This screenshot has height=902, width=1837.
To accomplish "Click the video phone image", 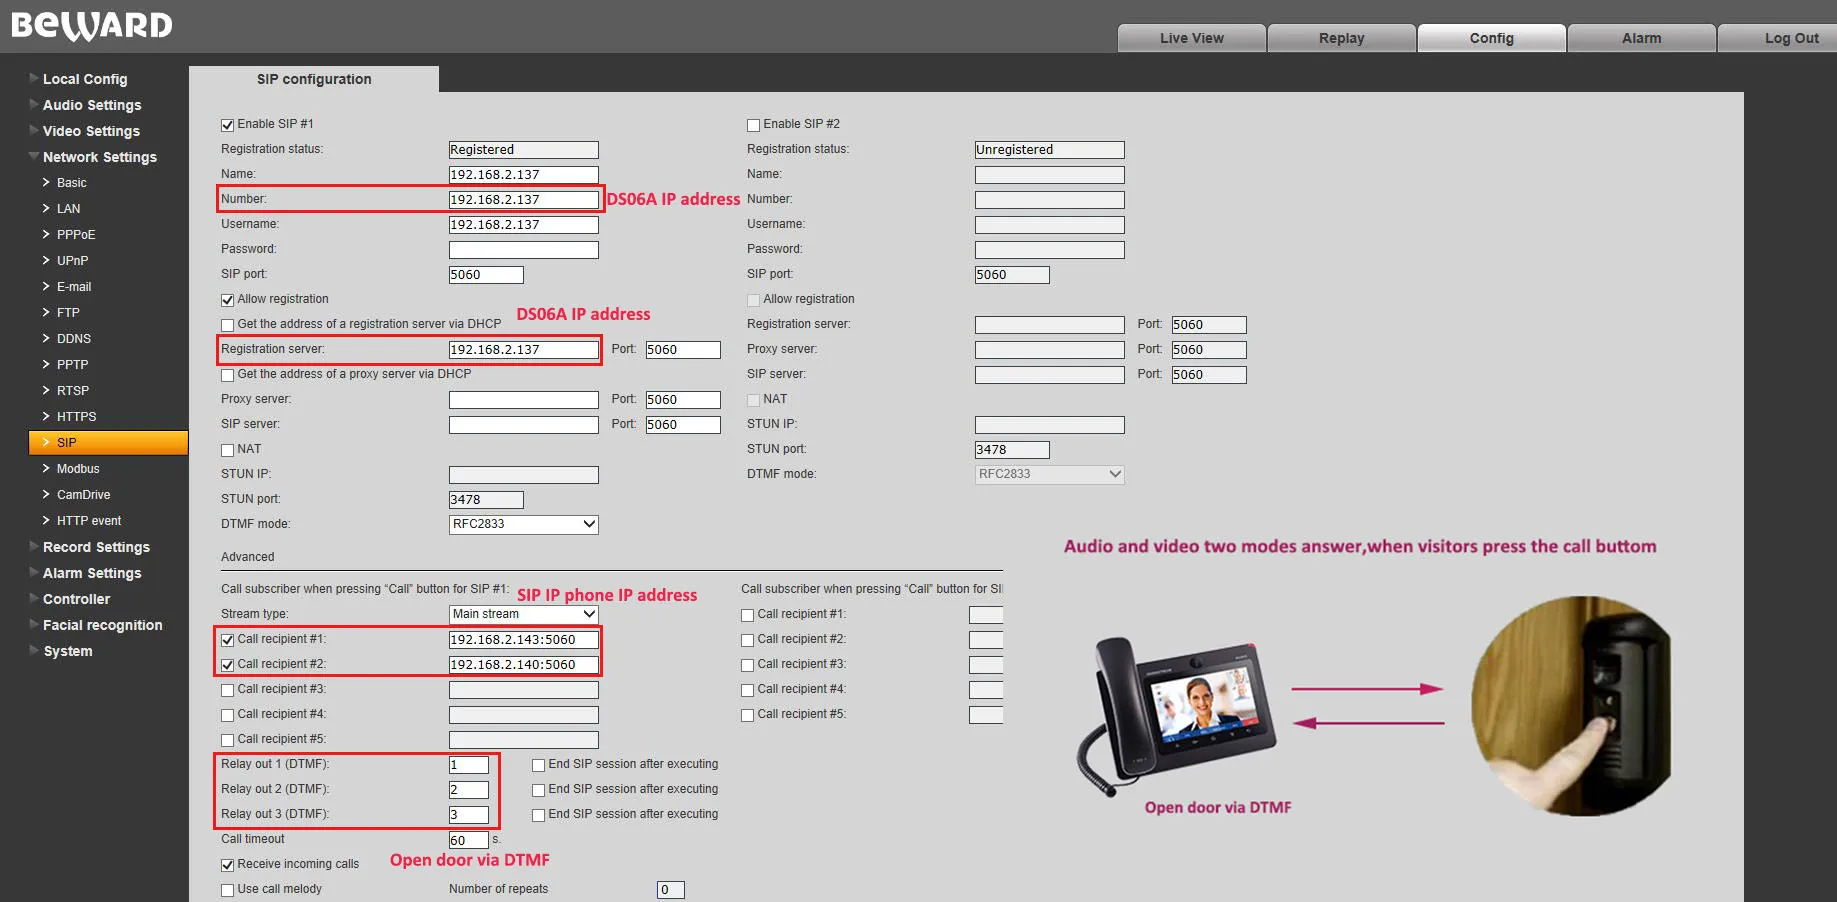I will coord(1178,714).
